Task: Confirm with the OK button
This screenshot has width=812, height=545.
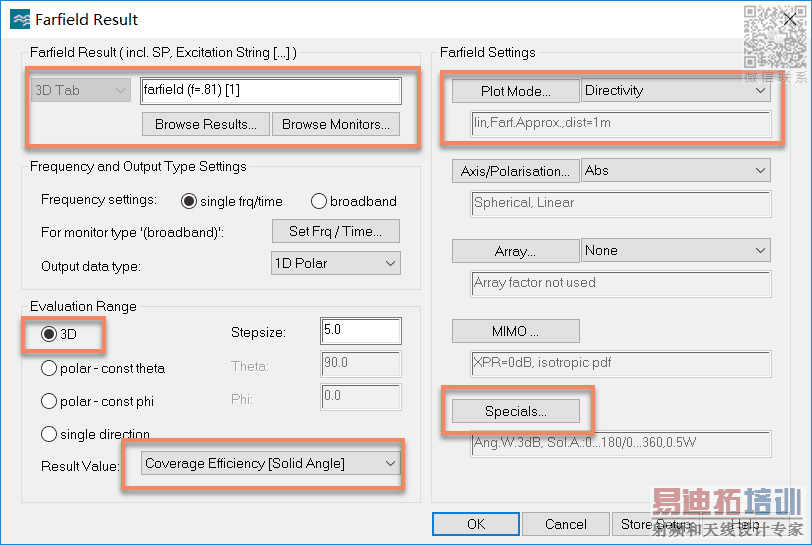Action: (476, 524)
